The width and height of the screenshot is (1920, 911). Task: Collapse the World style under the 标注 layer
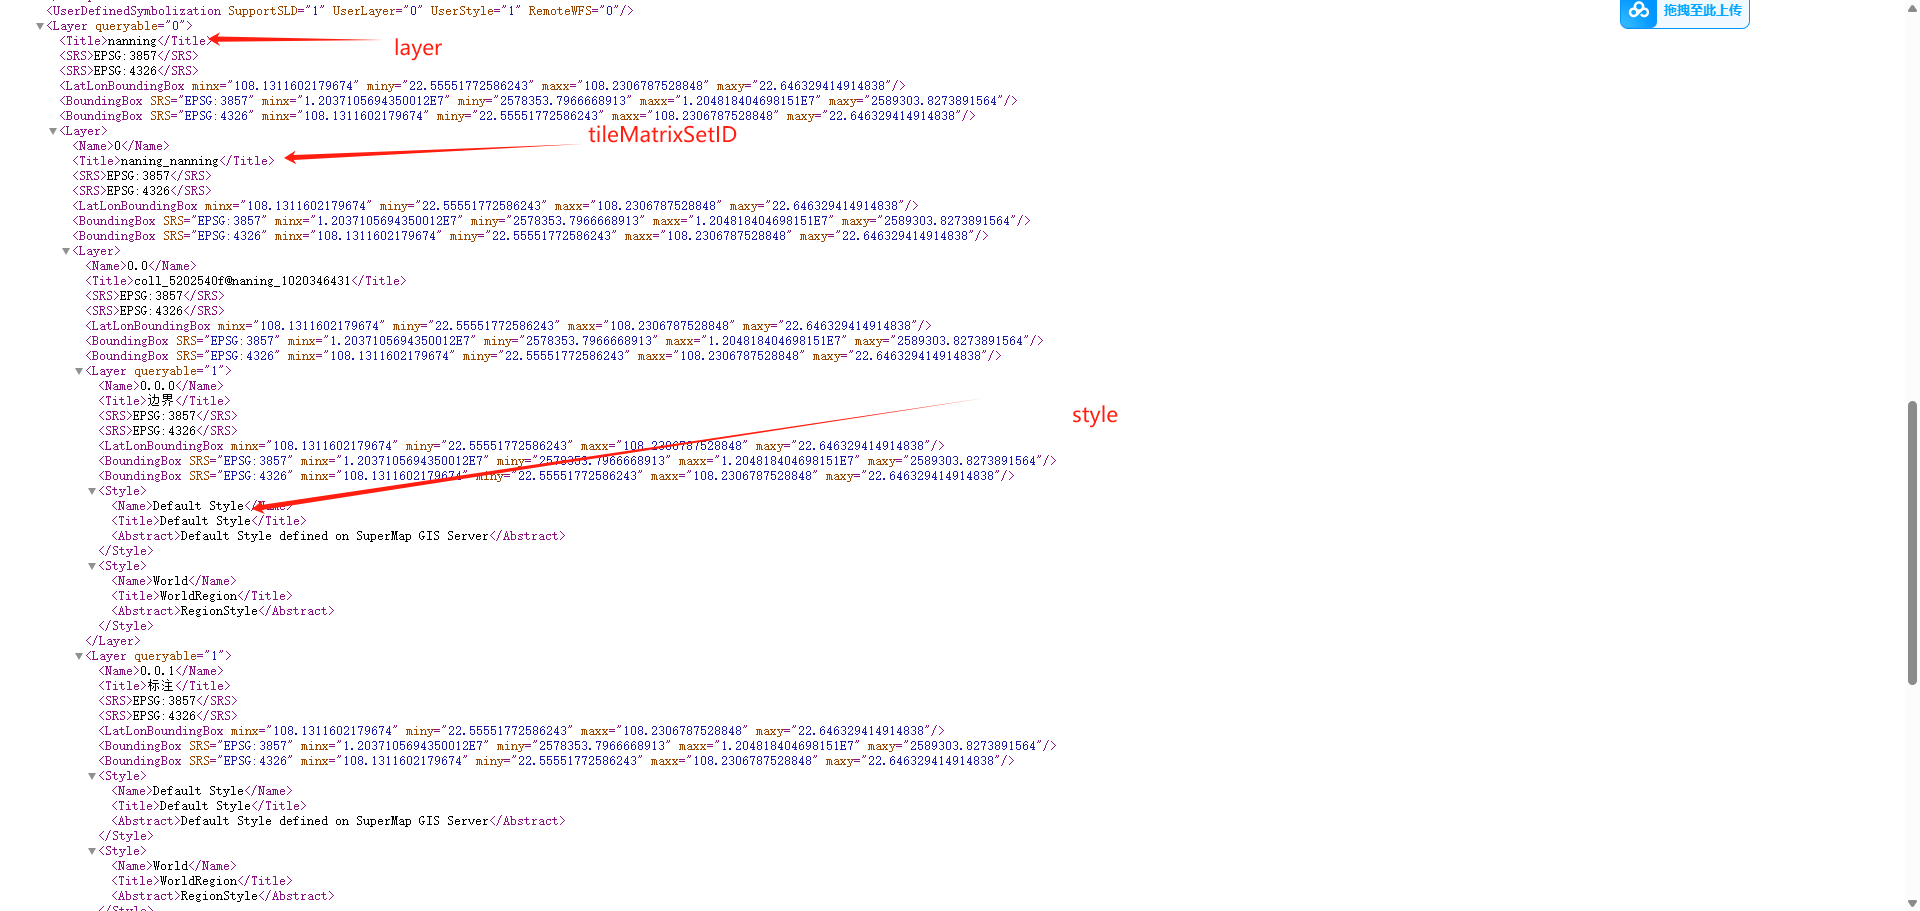point(92,850)
